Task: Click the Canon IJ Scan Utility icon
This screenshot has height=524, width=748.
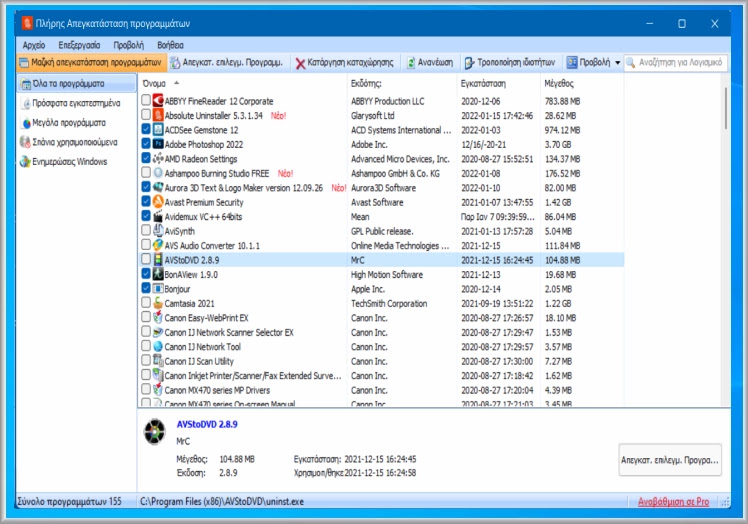Action: click(158, 361)
